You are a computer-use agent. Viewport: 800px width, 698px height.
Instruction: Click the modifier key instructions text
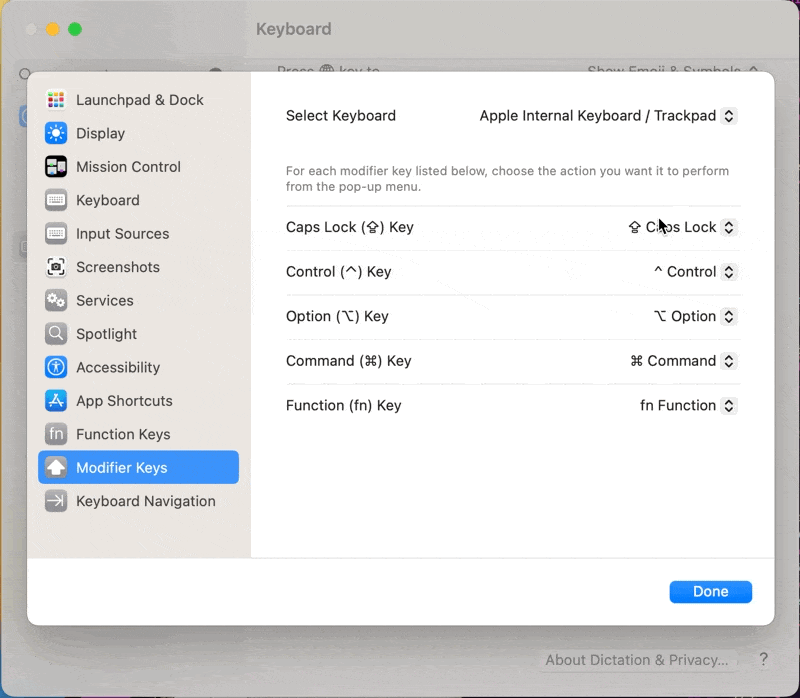click(x=507, y=179)
